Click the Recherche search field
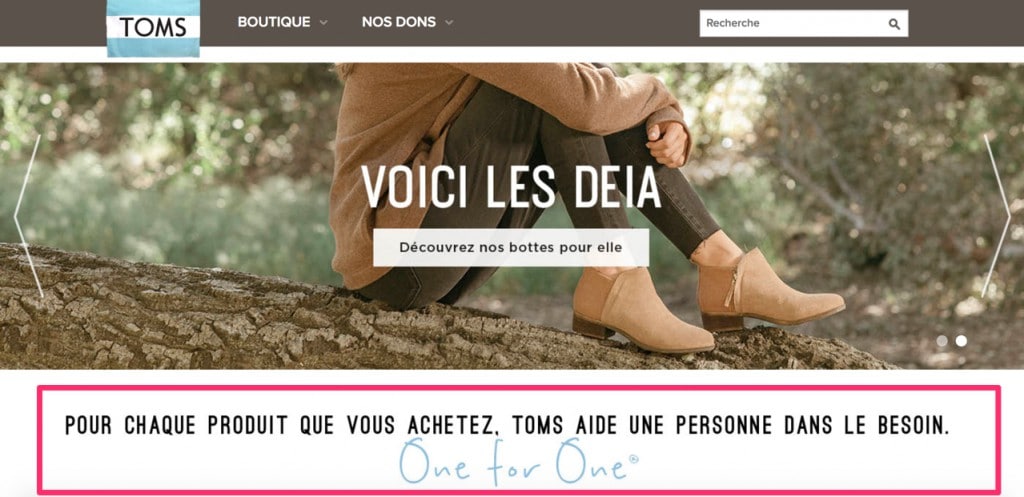1024x497 pixels. [x=793, y=24]
